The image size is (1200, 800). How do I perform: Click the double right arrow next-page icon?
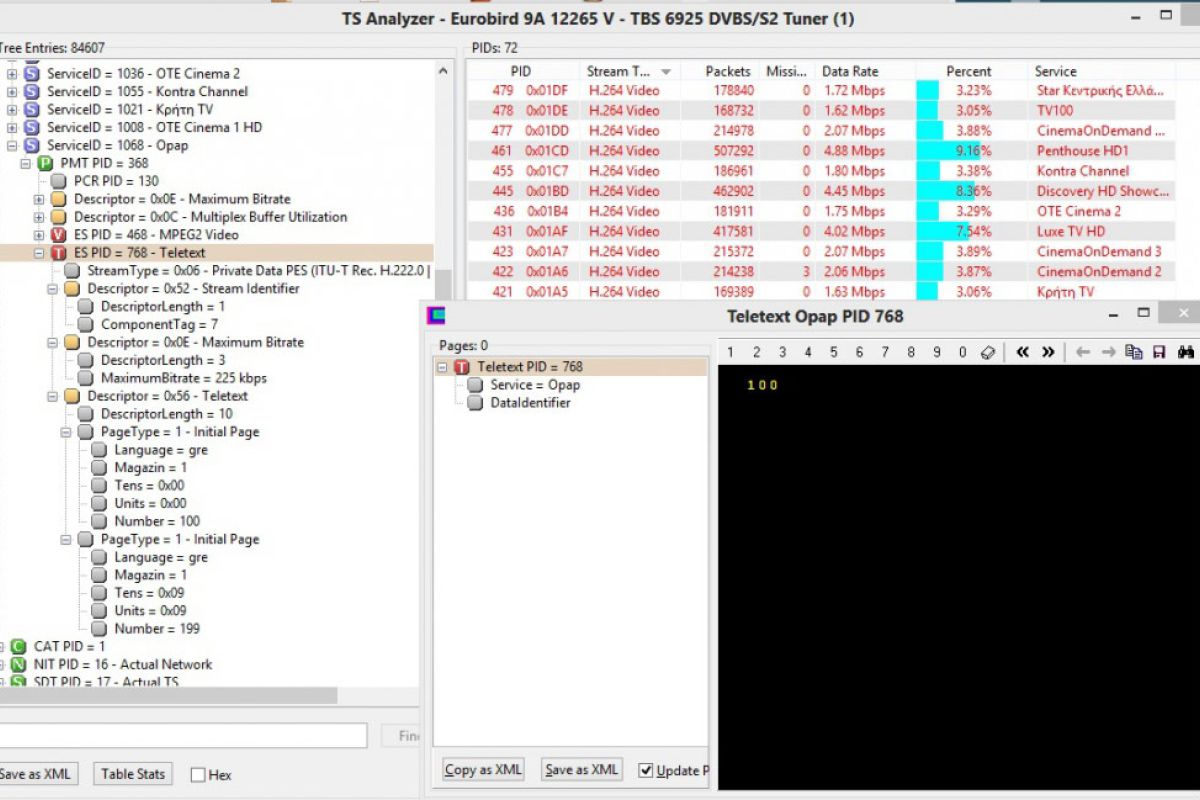tap(1048, 352)
